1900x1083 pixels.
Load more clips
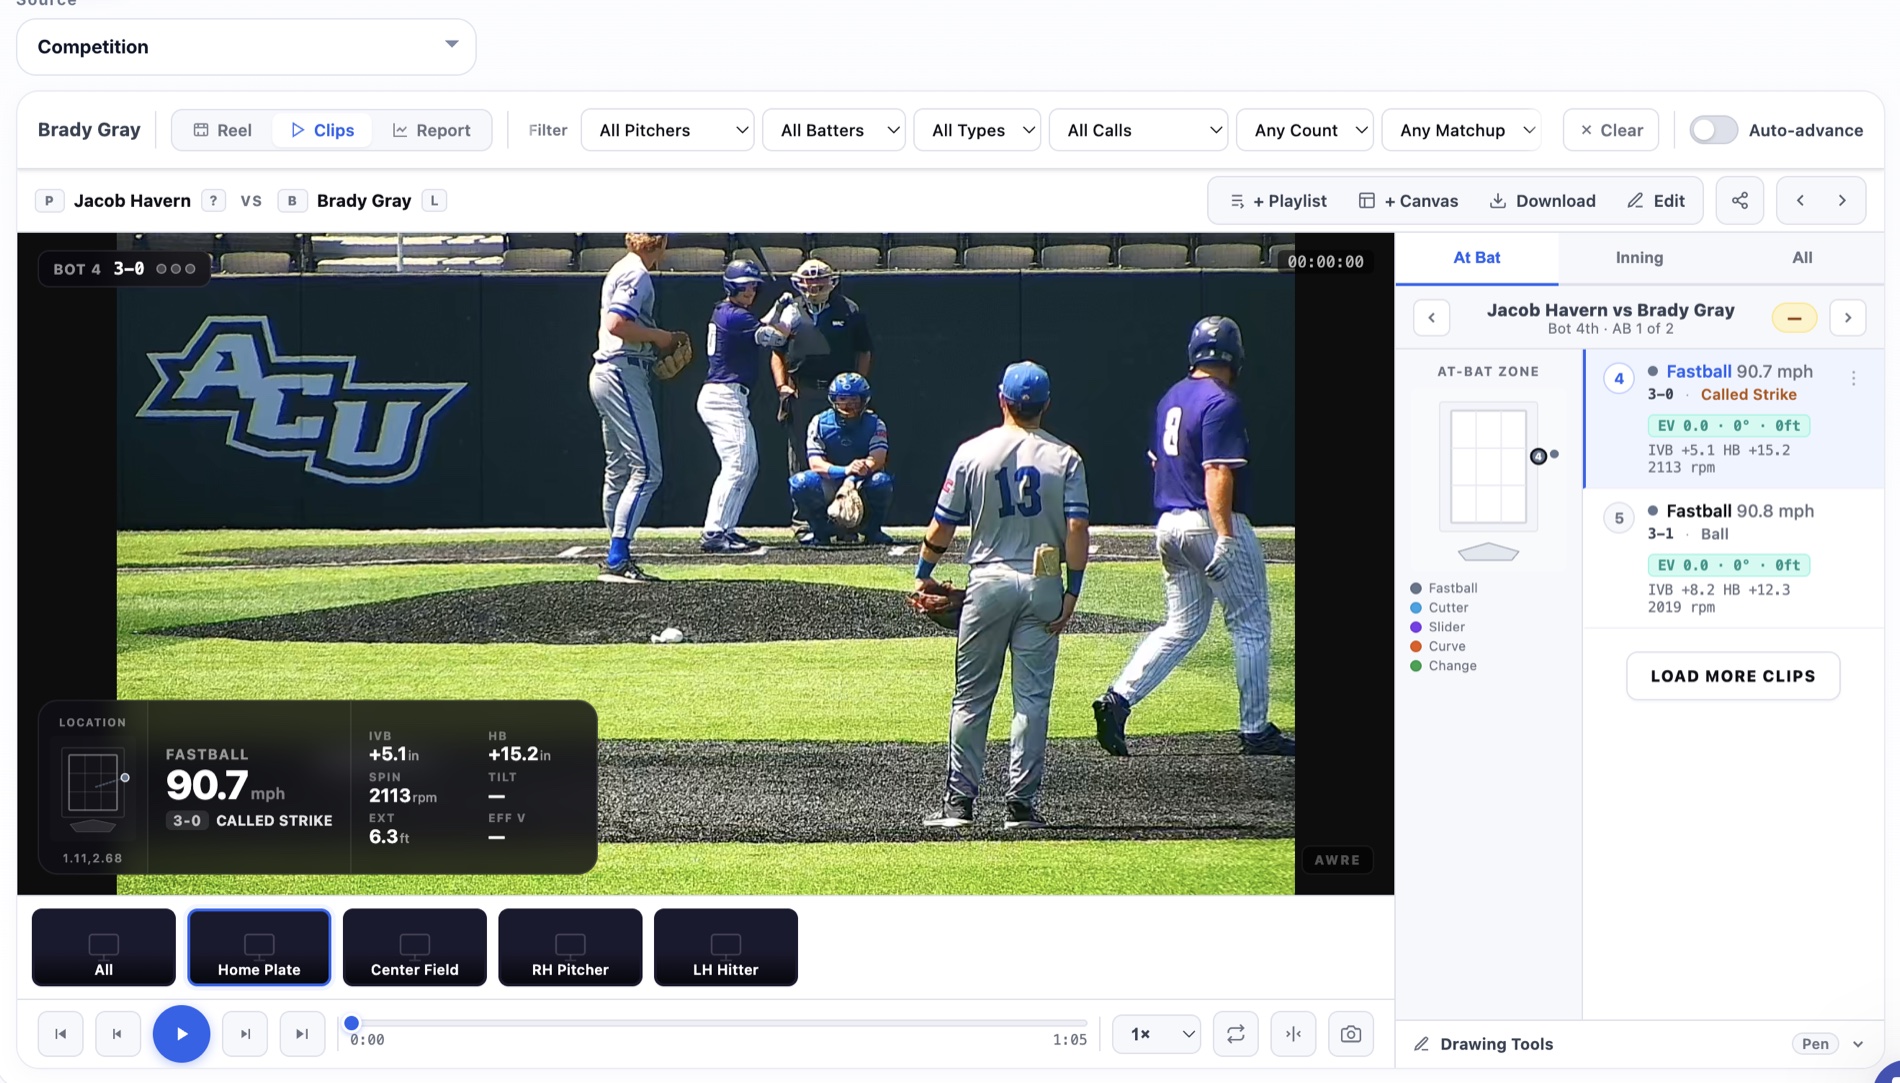(x=1733, y=676)
